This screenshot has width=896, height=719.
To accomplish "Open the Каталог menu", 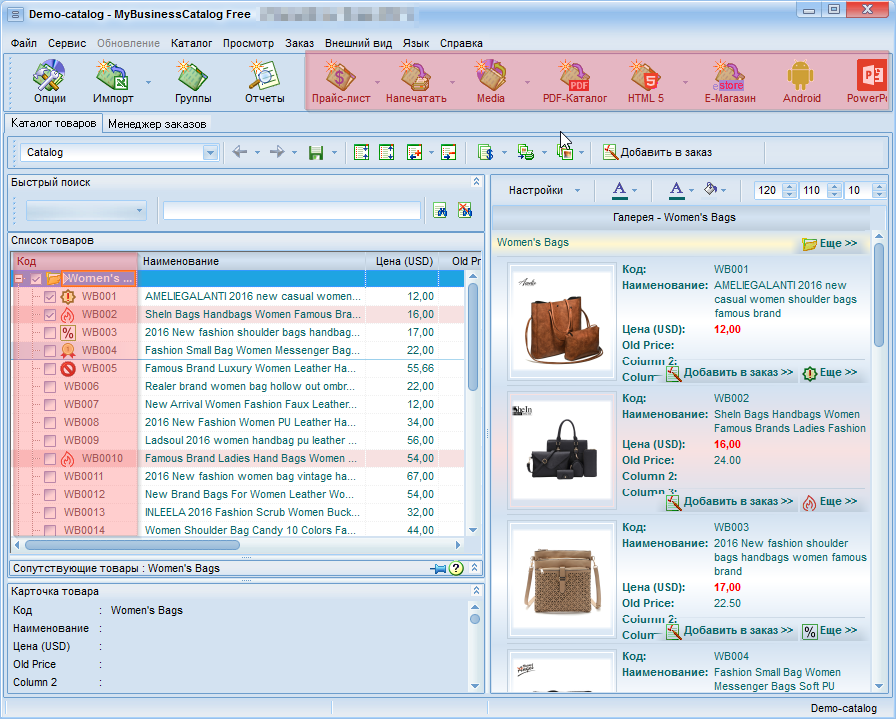I will tap(191, 43).
